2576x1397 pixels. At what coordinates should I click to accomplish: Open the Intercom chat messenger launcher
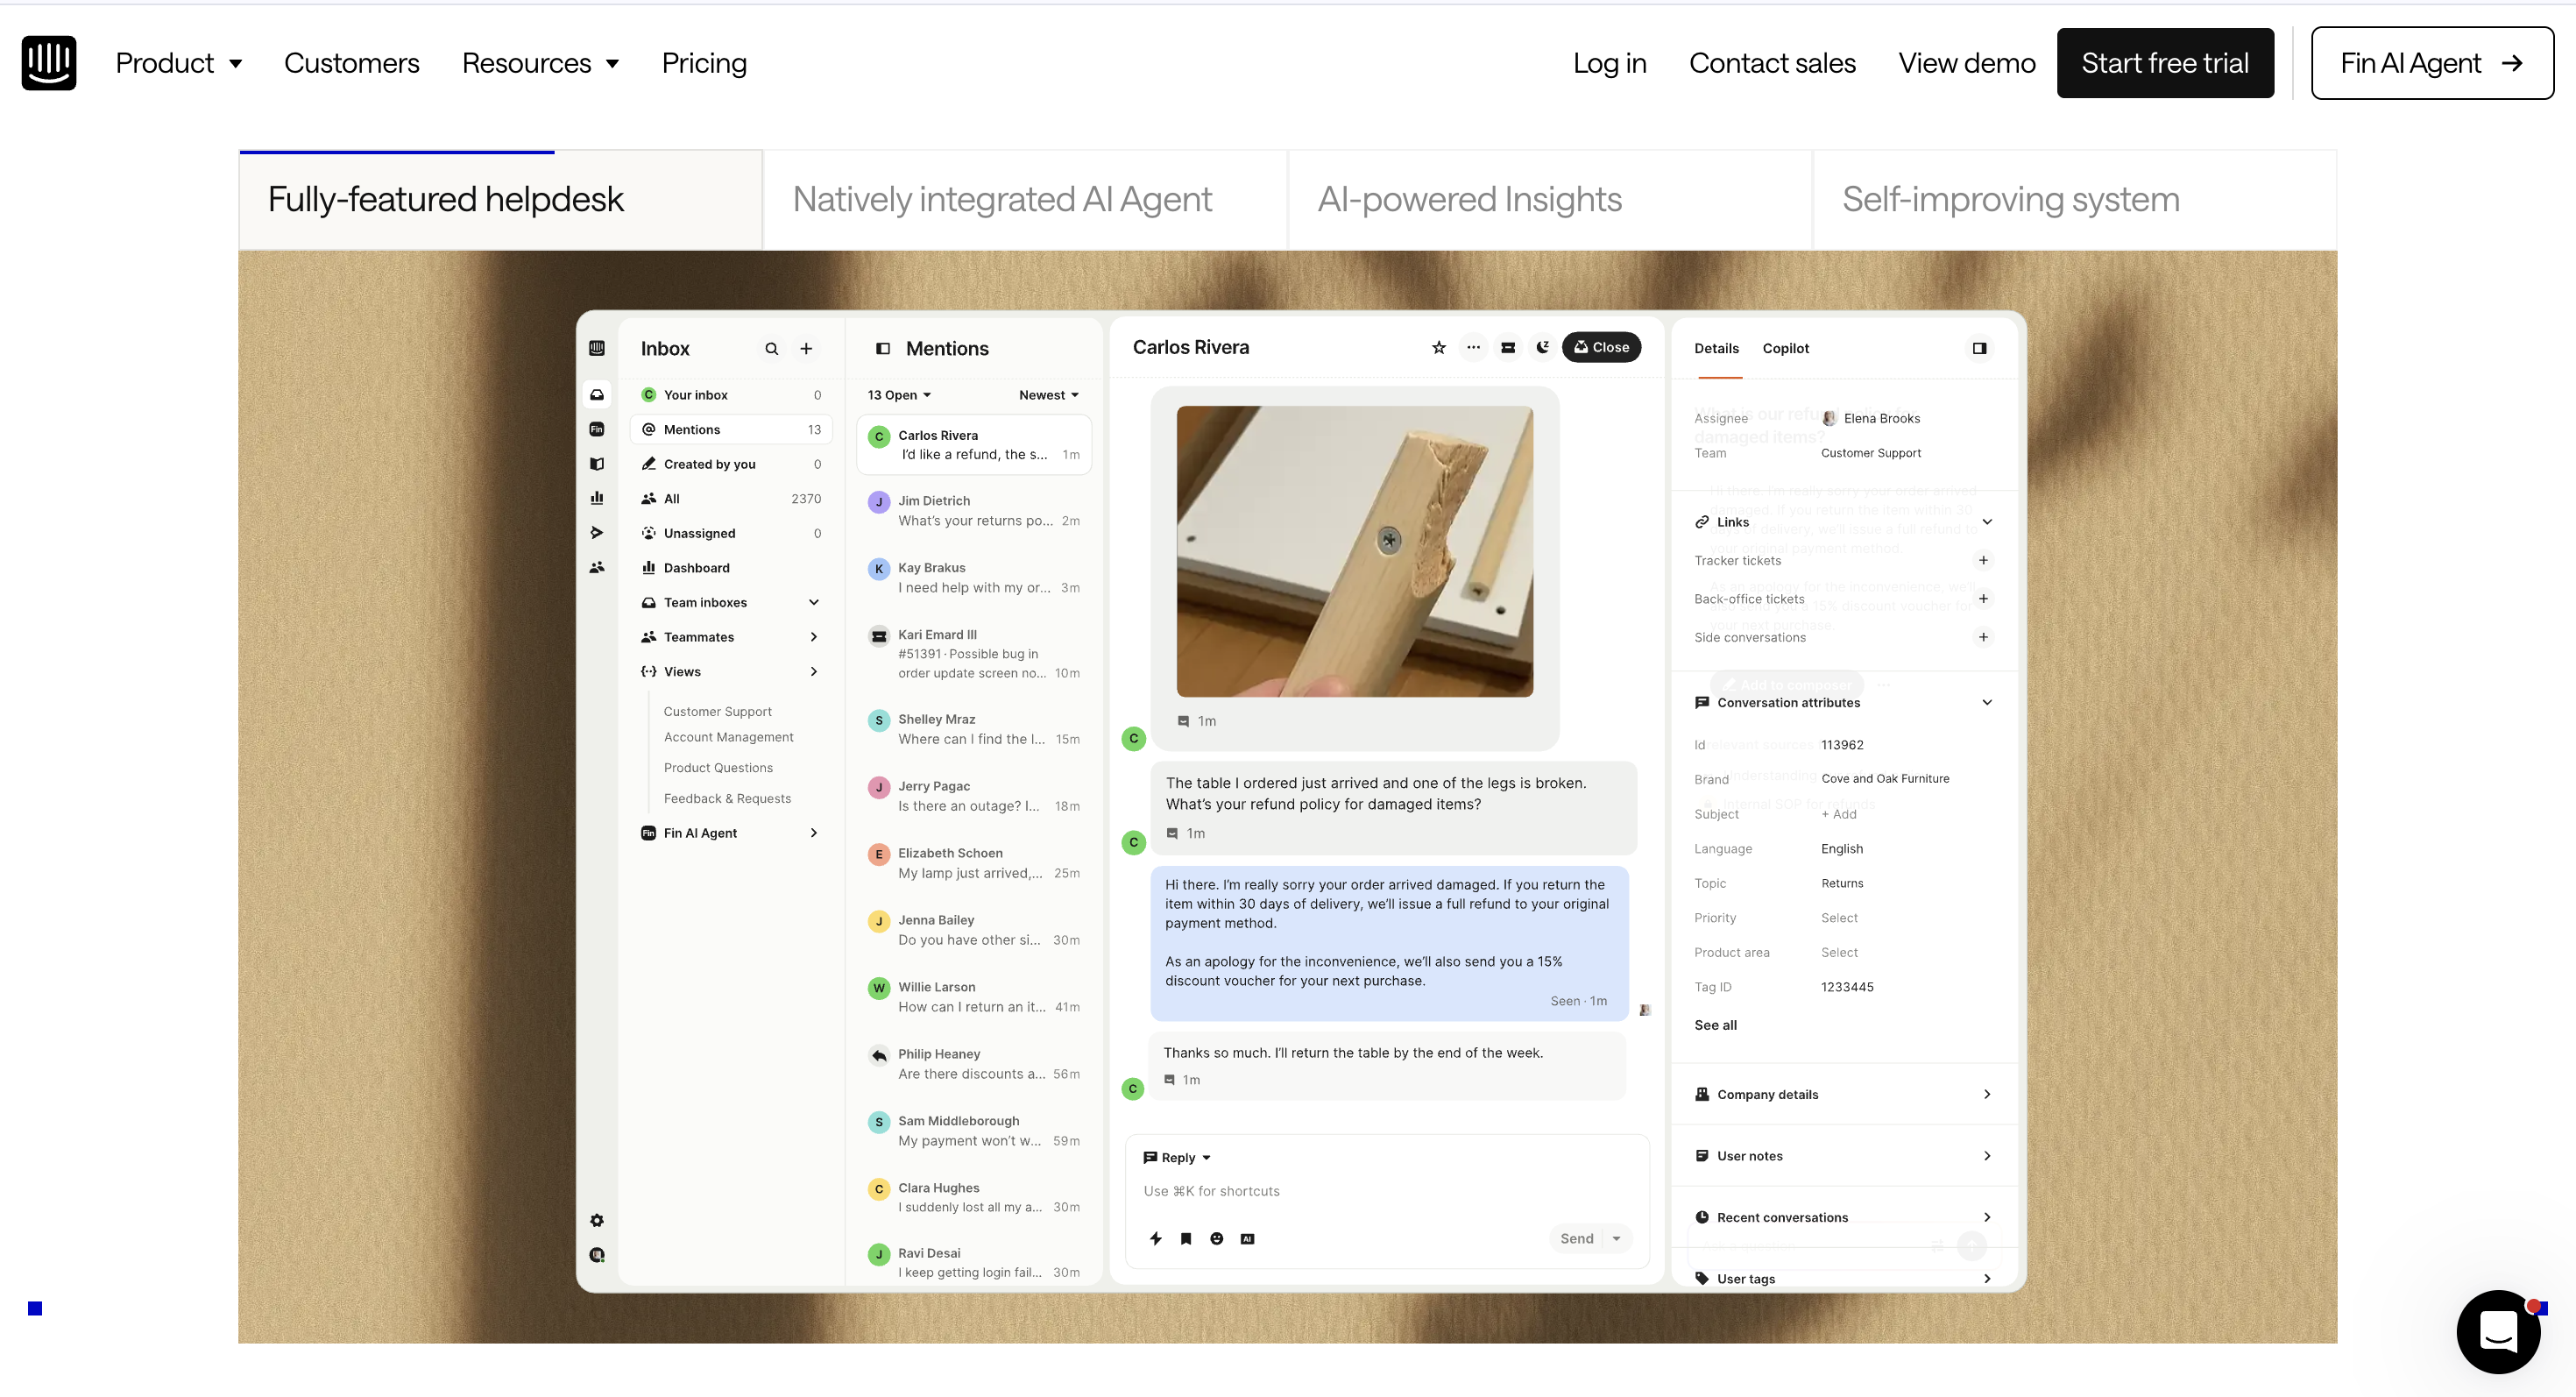click(x=2498, y=1331)
